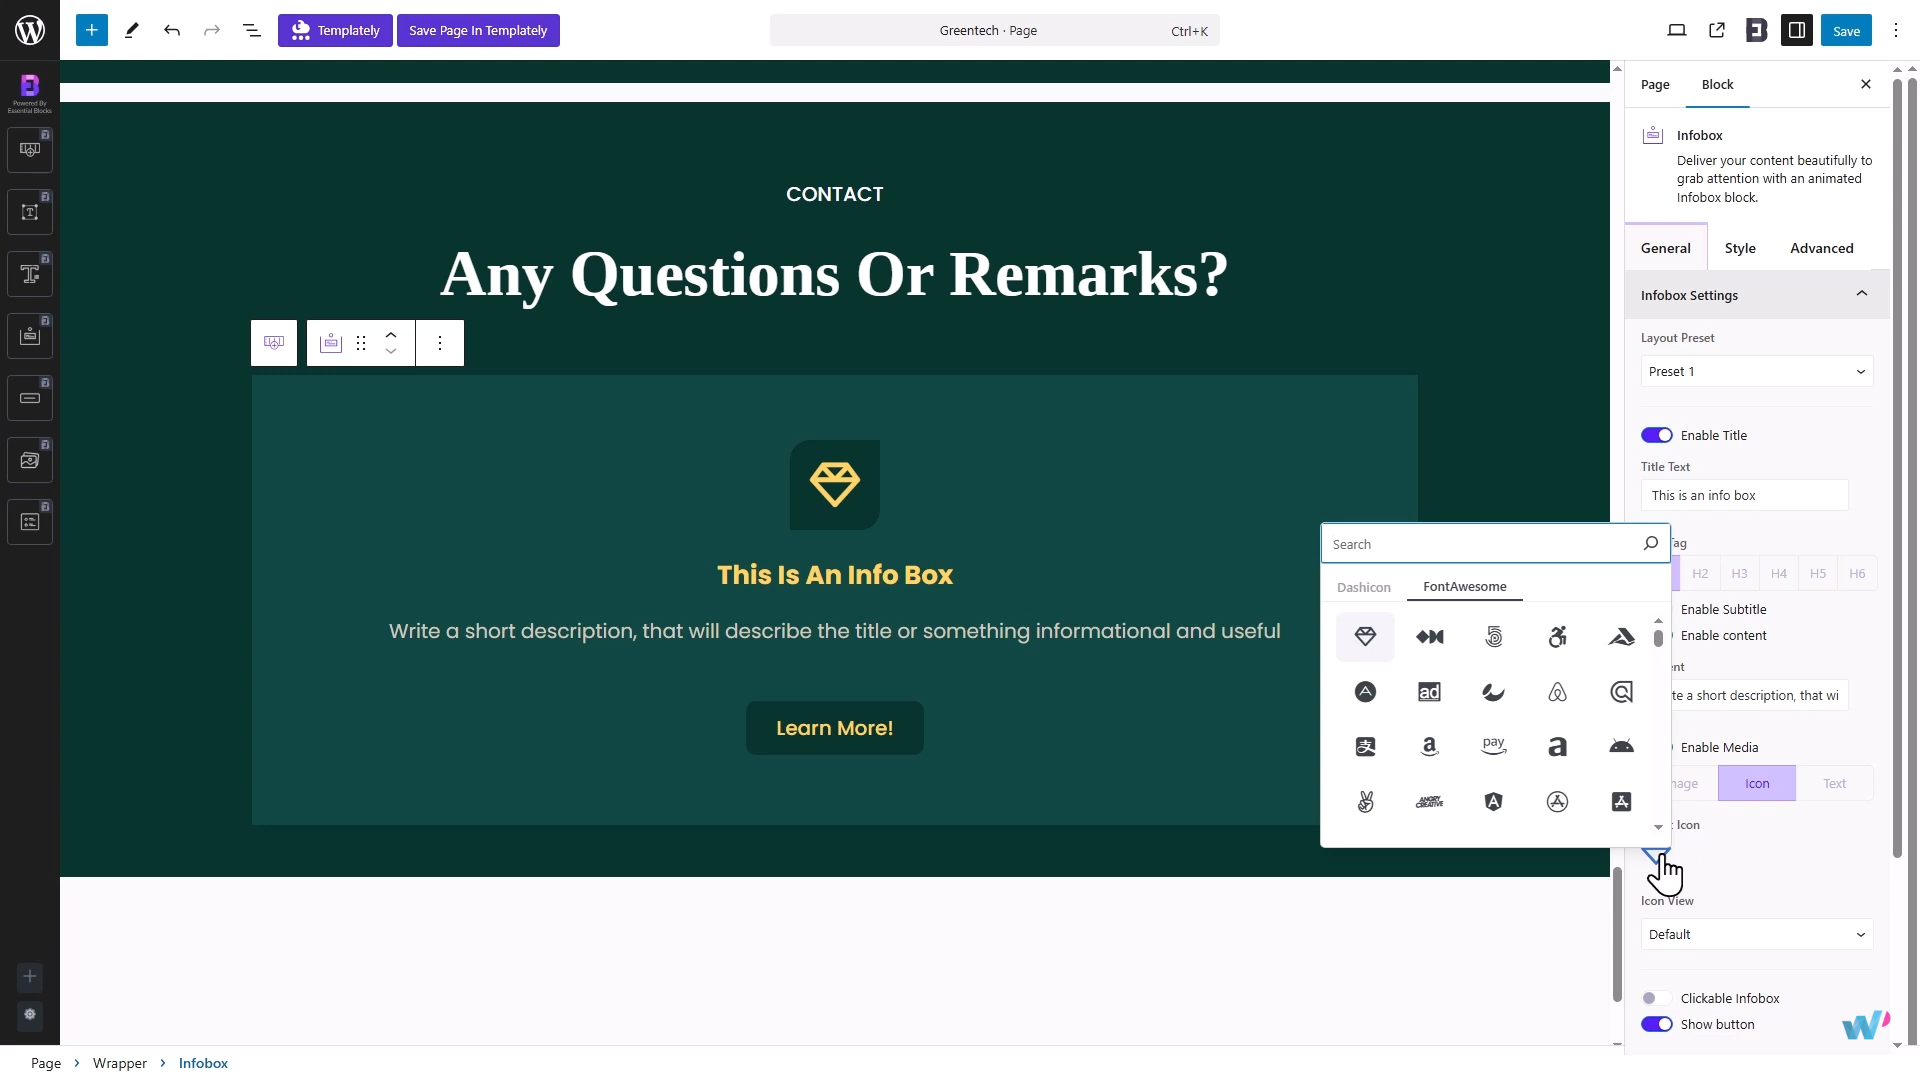The width and height of the screenshot is (1920, 1080).
Task: Click the view page external link icon
Action: (x=1717, y=30)
